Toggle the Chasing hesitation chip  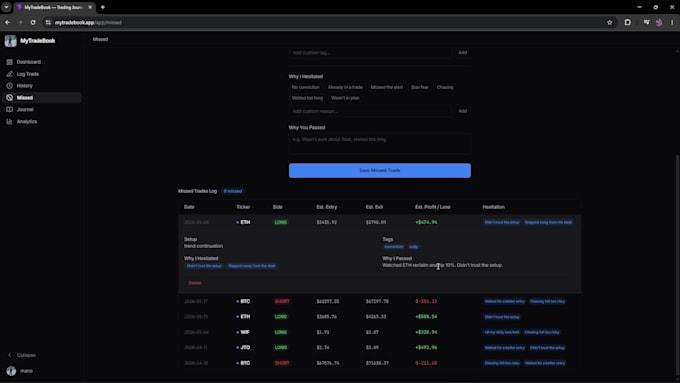[445, 87]
